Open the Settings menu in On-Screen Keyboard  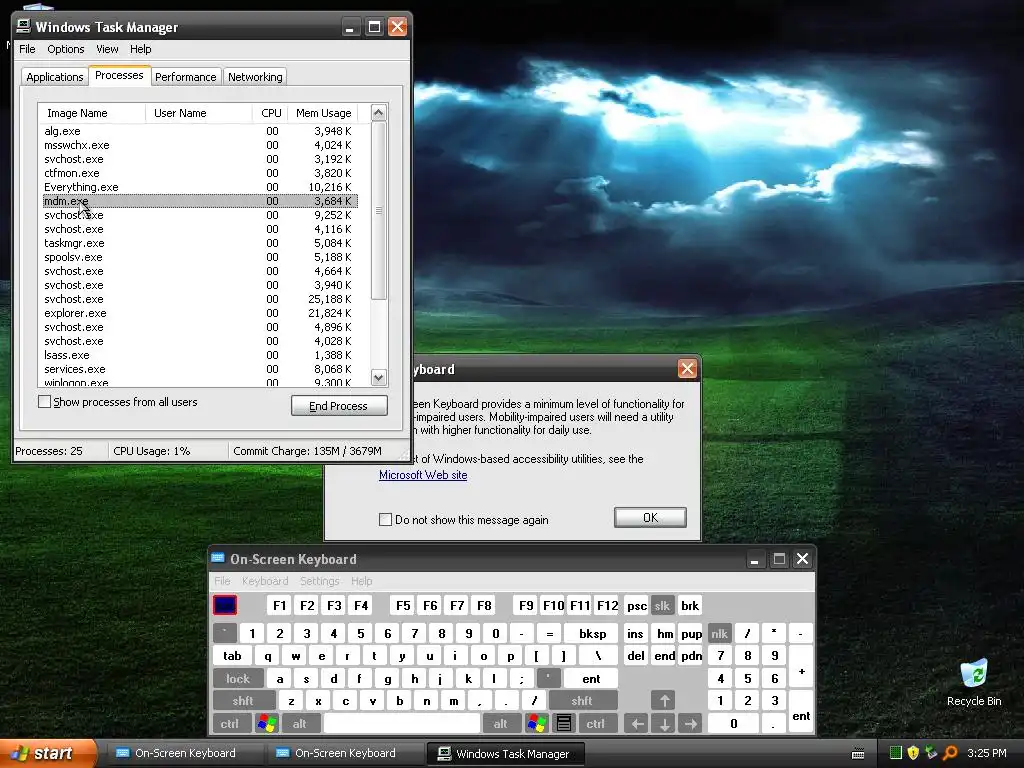coord(319,581)
